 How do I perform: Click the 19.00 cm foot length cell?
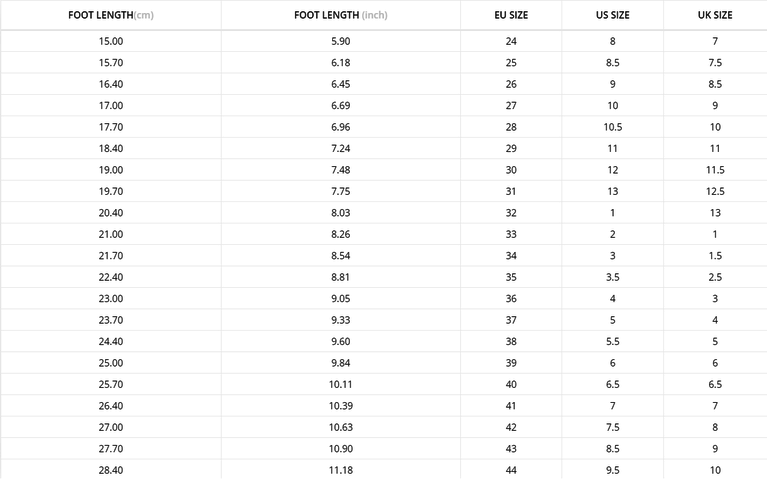[x=111, y=170]
